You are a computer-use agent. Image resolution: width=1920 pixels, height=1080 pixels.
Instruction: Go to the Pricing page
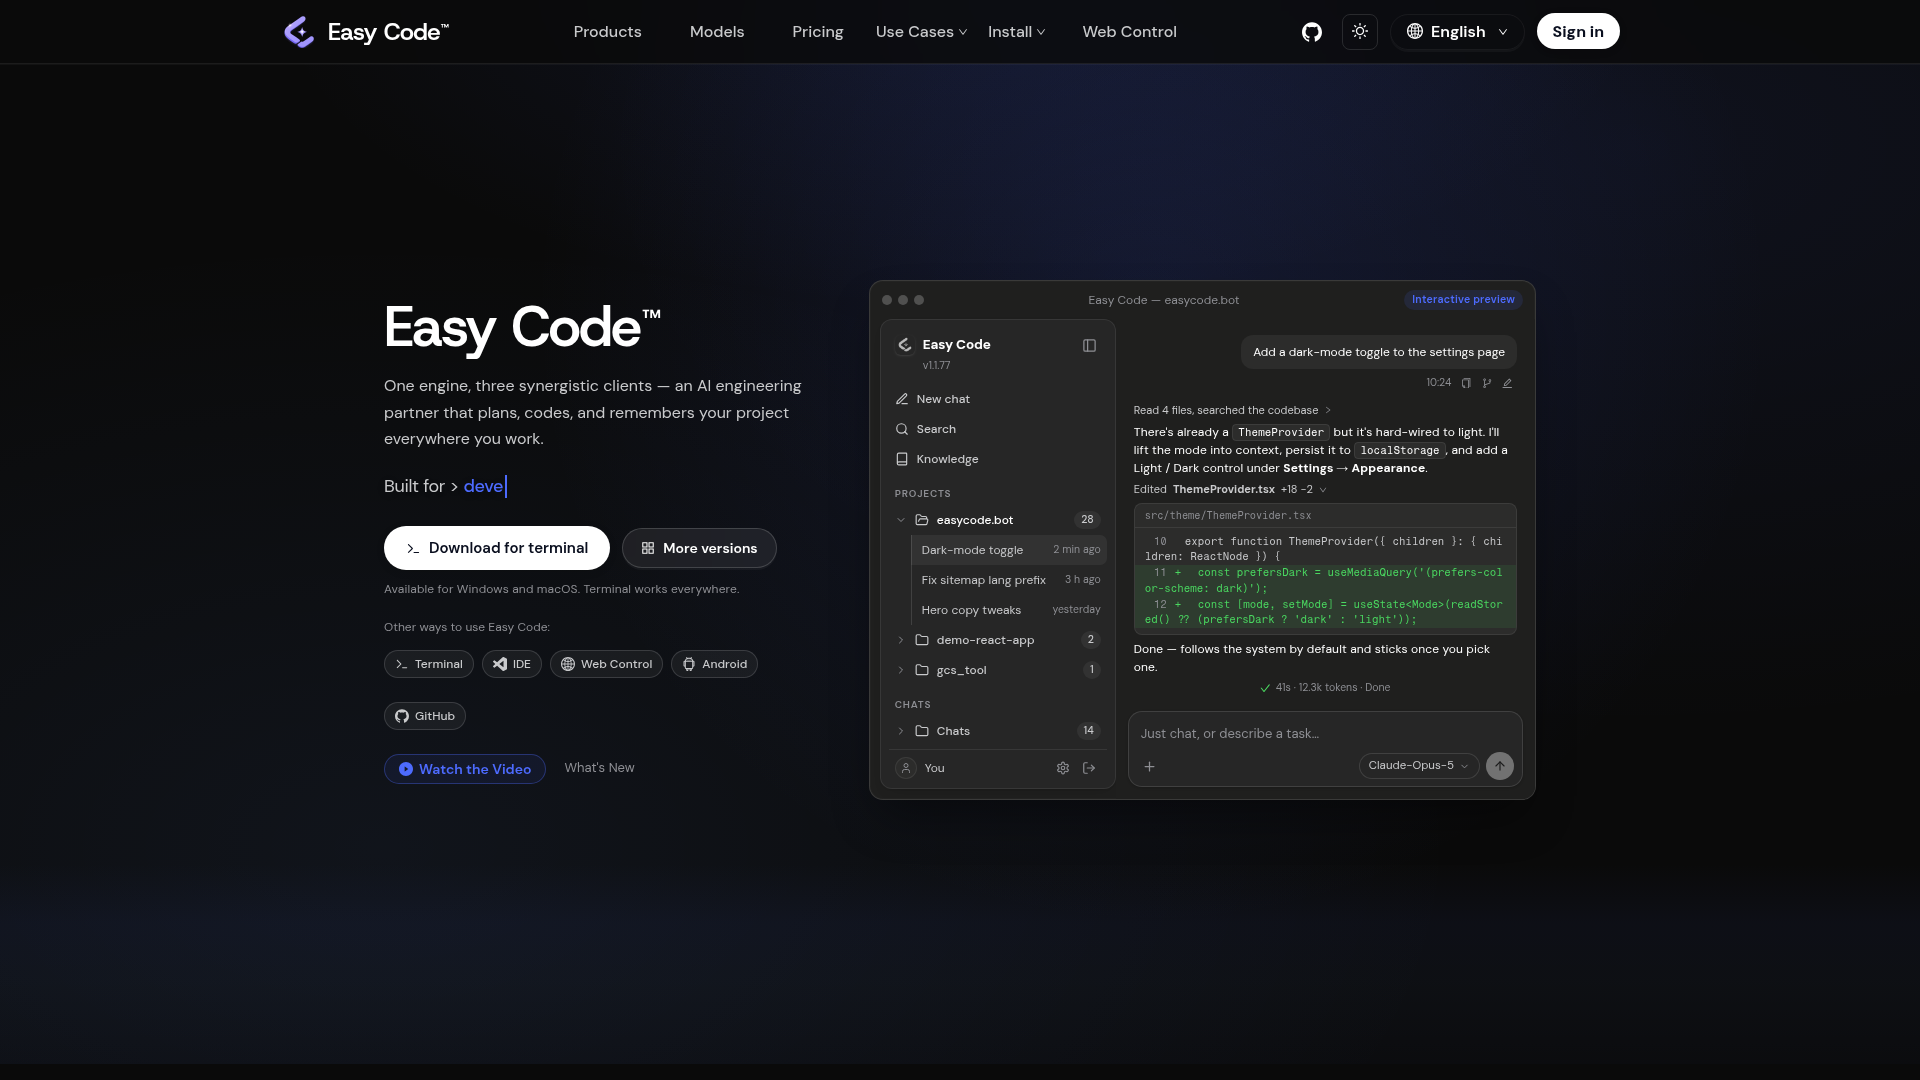(818, 32)
